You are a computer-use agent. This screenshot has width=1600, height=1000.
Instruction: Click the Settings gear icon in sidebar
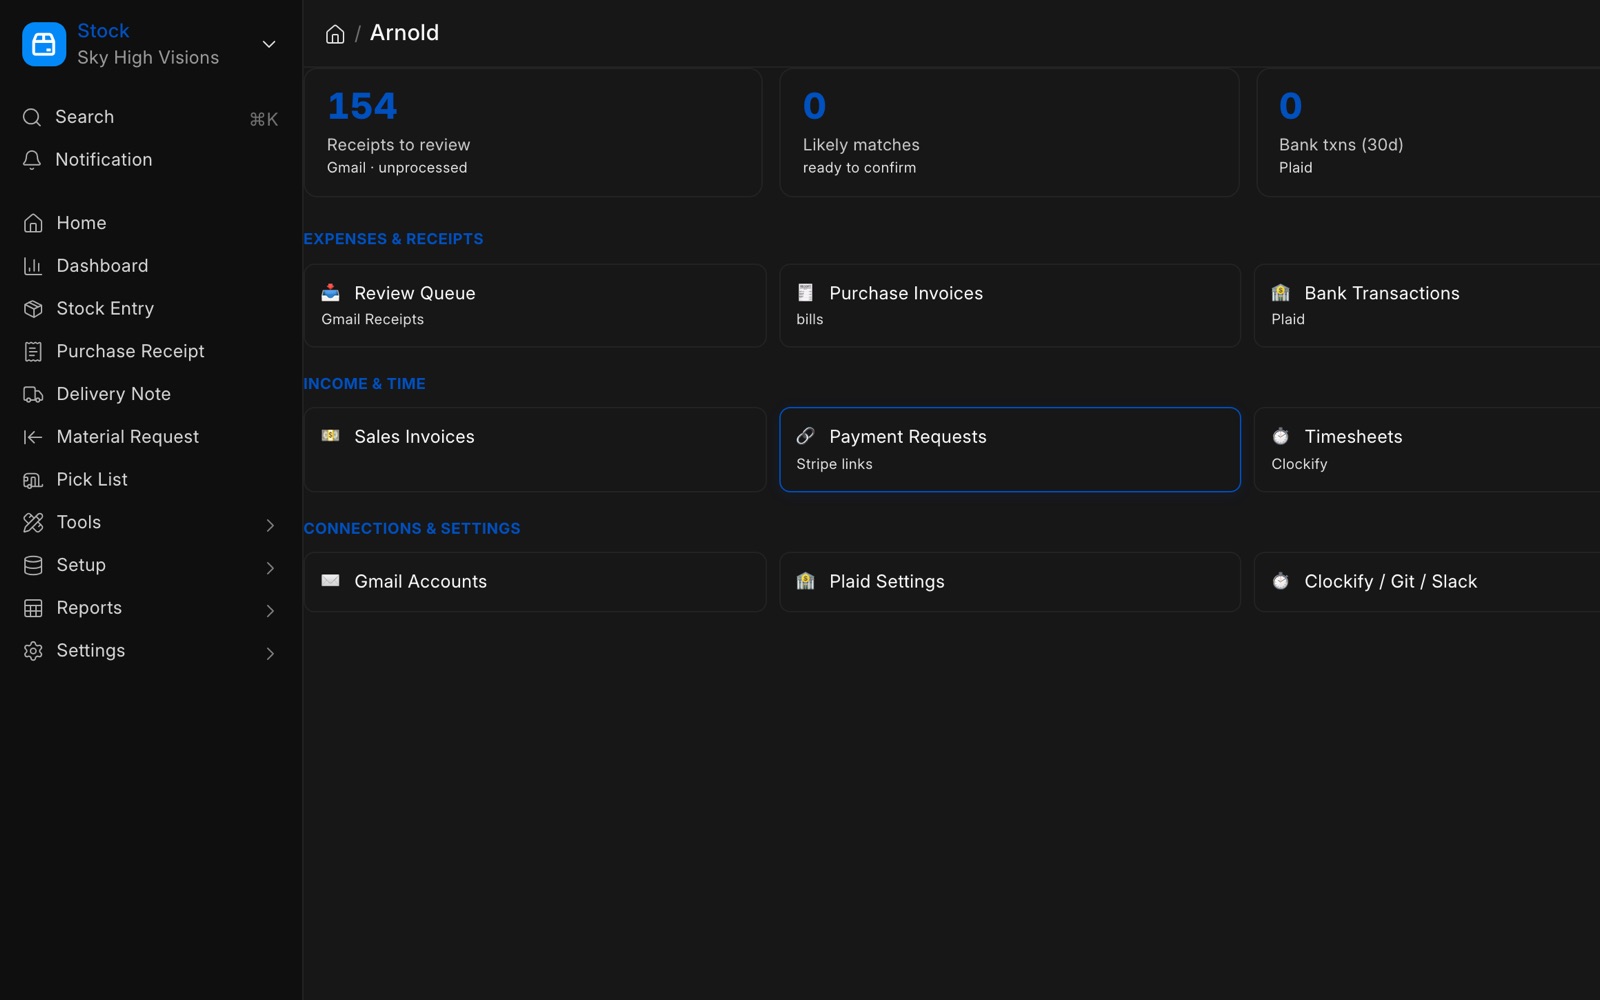click(33, 651)
